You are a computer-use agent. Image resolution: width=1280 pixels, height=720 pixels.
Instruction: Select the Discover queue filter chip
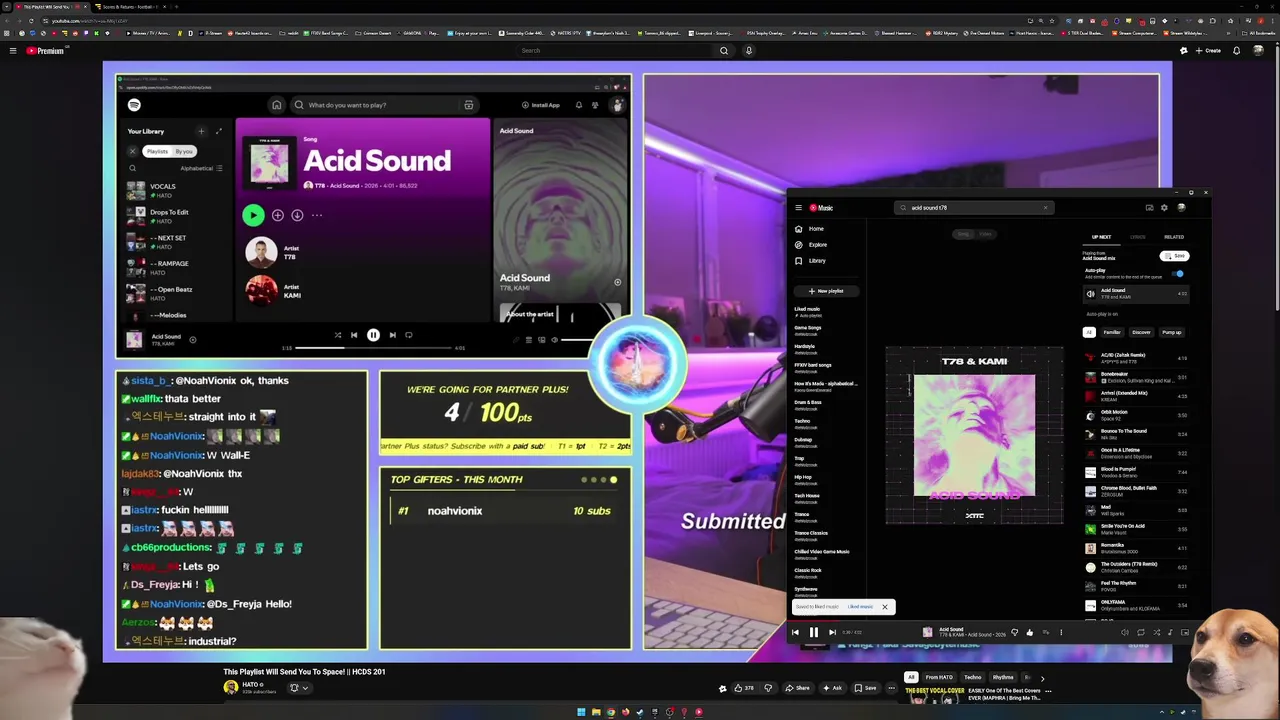(1141, 332)
